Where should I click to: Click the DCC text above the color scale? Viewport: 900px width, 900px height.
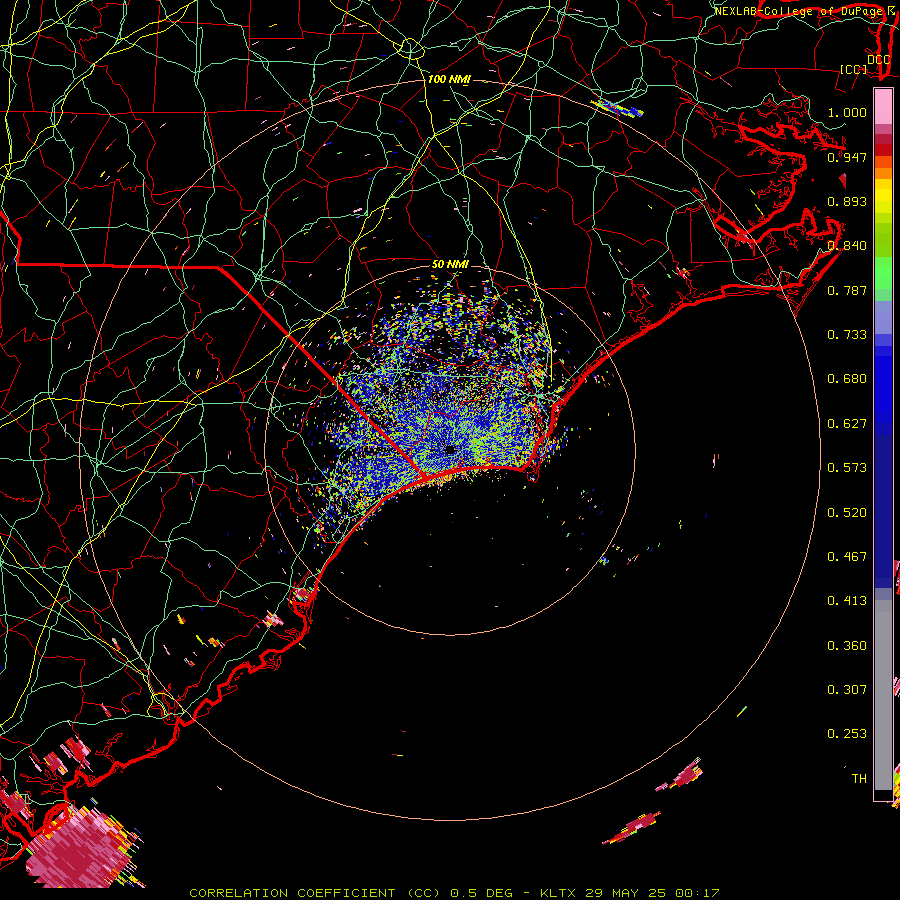(878, 59)
